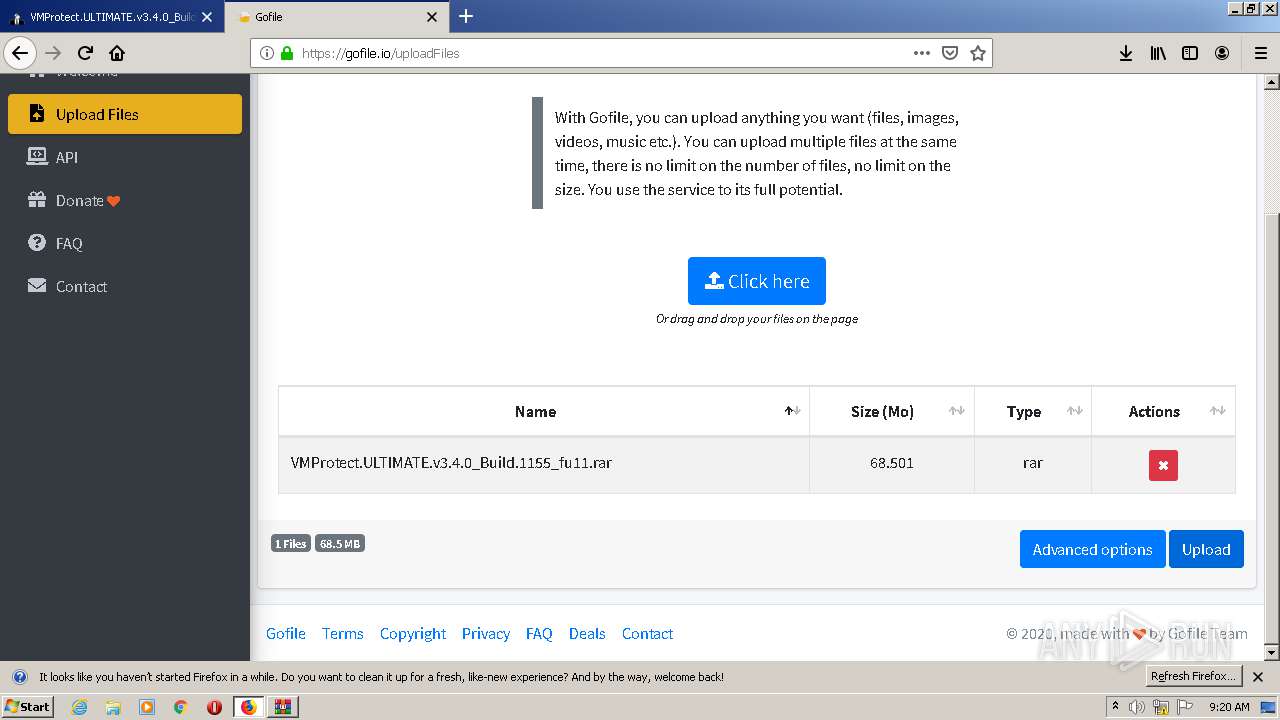The height and width of the screenshot is (720, 1280).
Task: Show hidden system tray icons
Action: pyautogui.click(x=1116, y=707)
